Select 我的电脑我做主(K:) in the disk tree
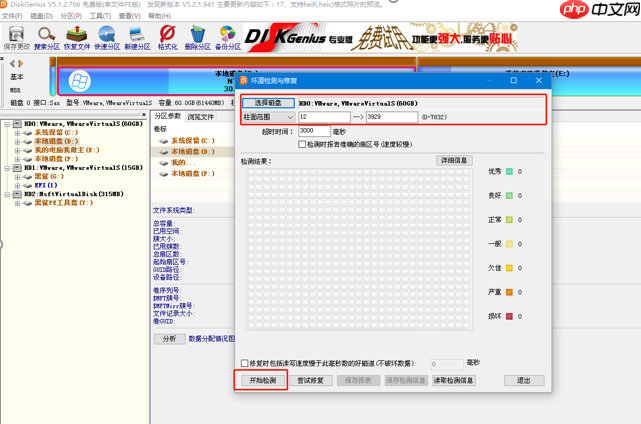Screen dimensions: 641x424 (x=67, y=150)
